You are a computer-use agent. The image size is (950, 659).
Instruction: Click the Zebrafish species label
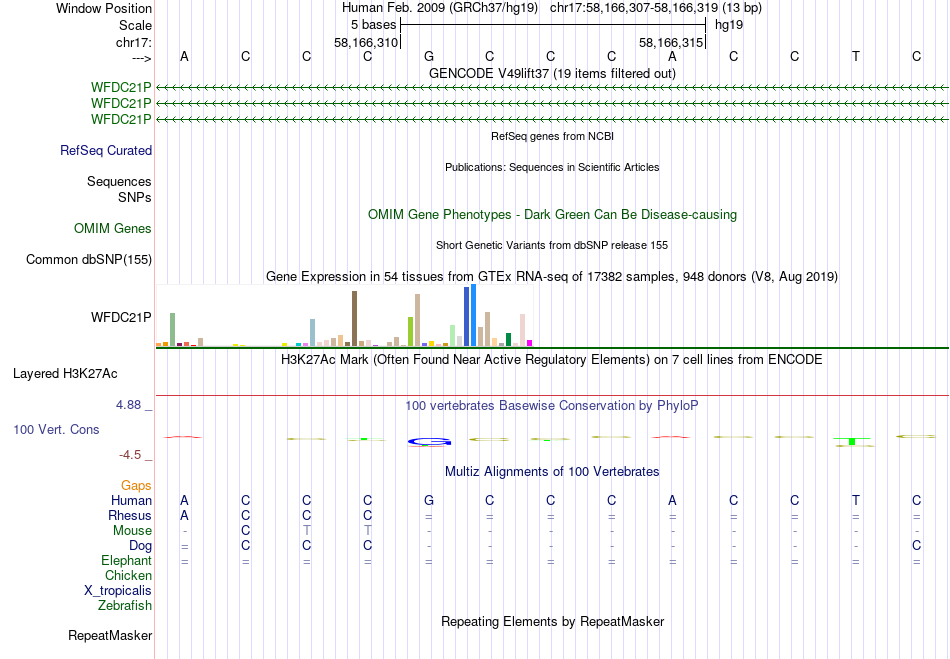coord(125,605)
